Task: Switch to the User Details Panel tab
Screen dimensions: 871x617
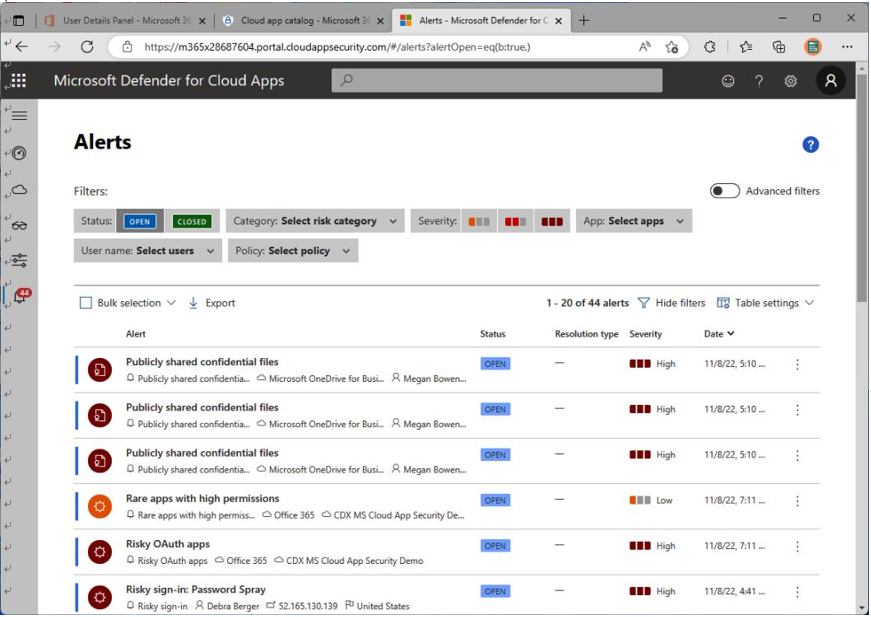Action: pyautogui.click(x=126, y=21)
